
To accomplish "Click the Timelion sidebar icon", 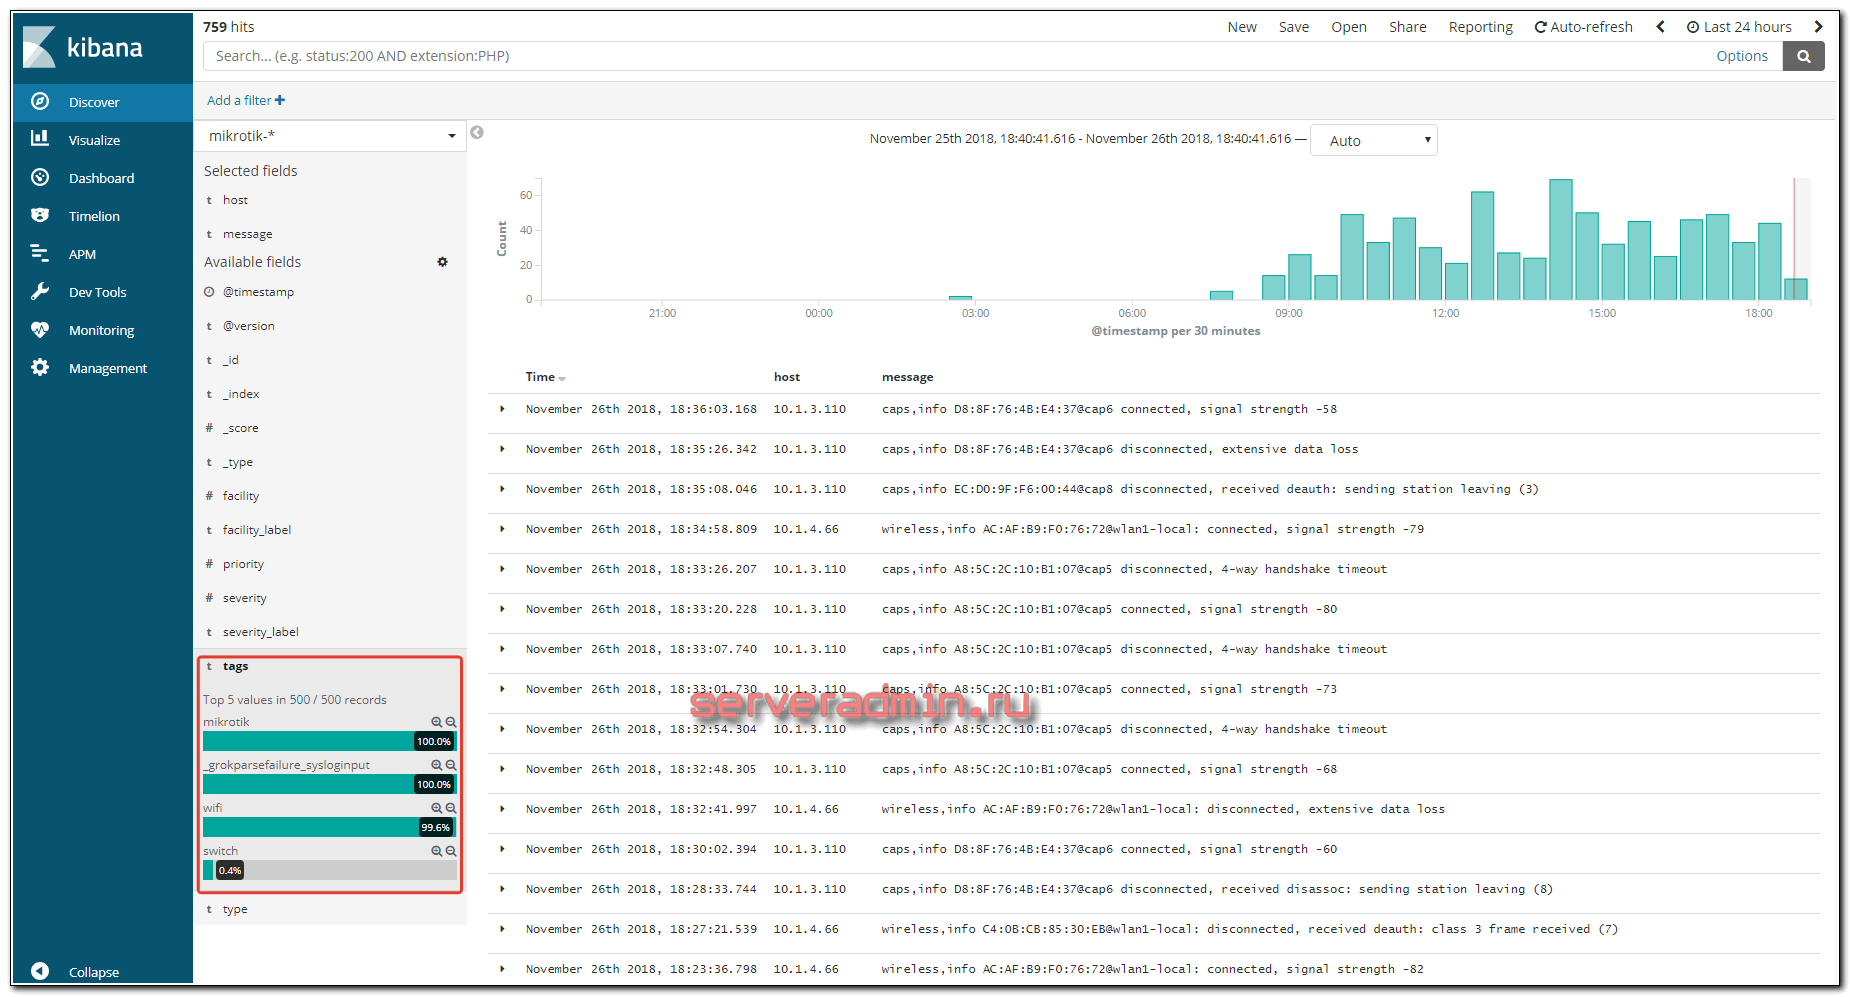I will pos(40,215).
